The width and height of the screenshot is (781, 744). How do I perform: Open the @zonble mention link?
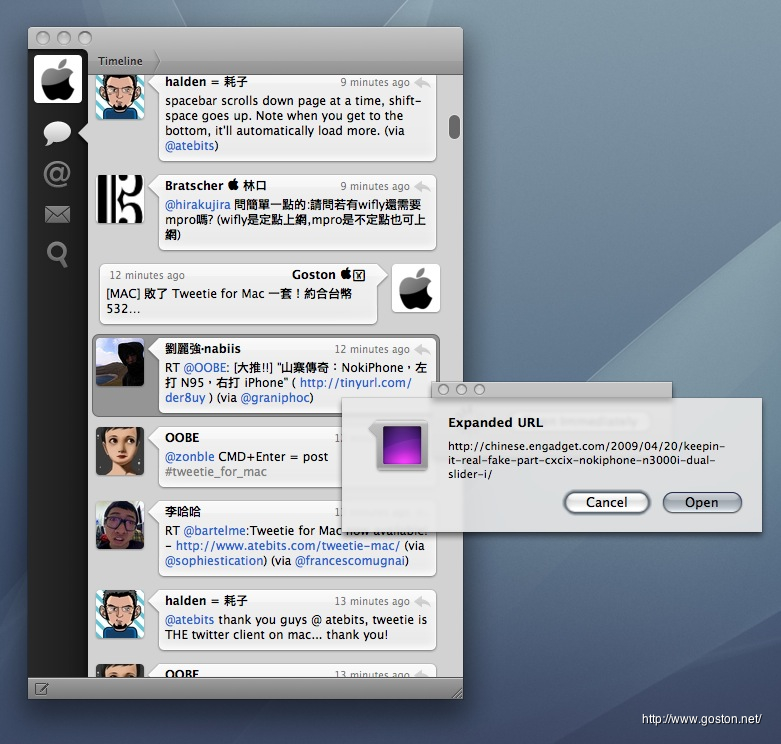coord(190,457)
